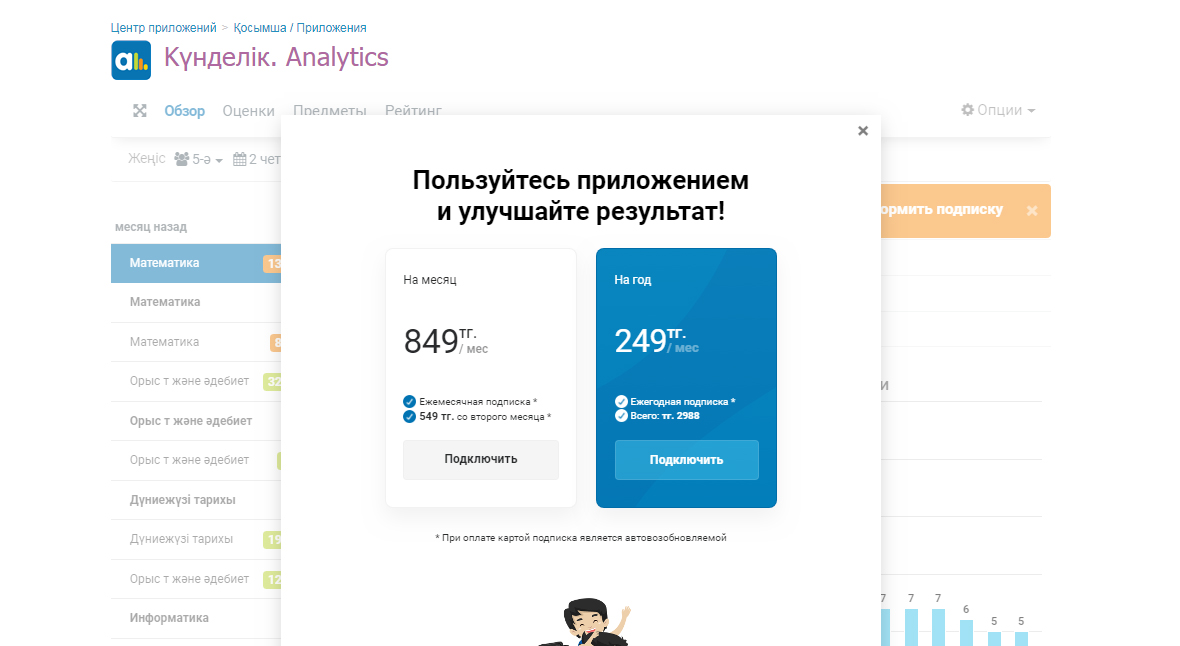
Task: Click the Жеңіс student name
Action: [146, 158]
